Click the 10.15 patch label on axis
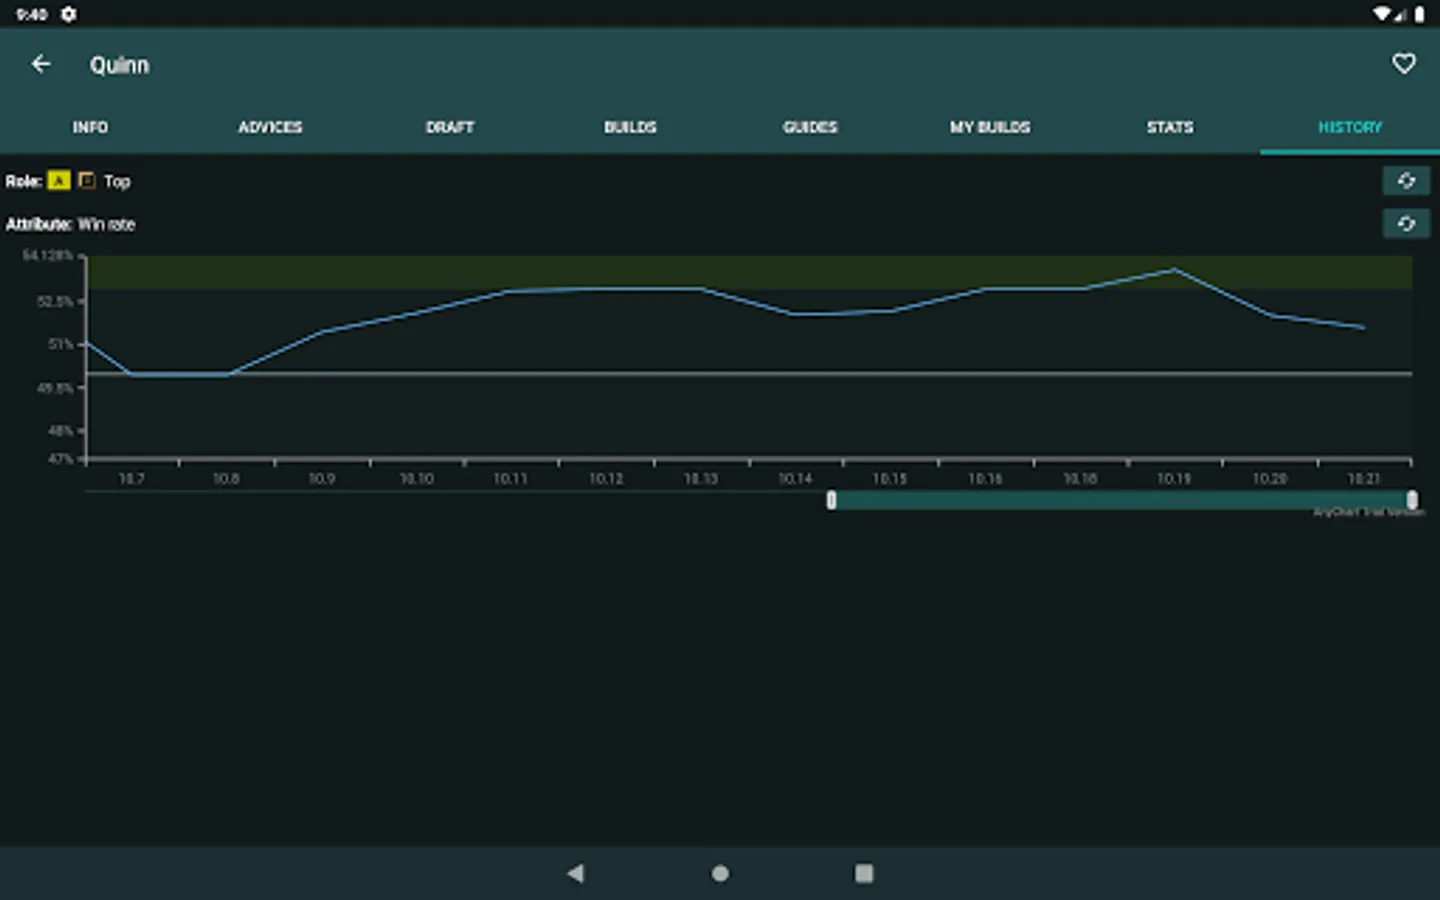This screenshot has height=900, width=1440. (x=889, y=479)
